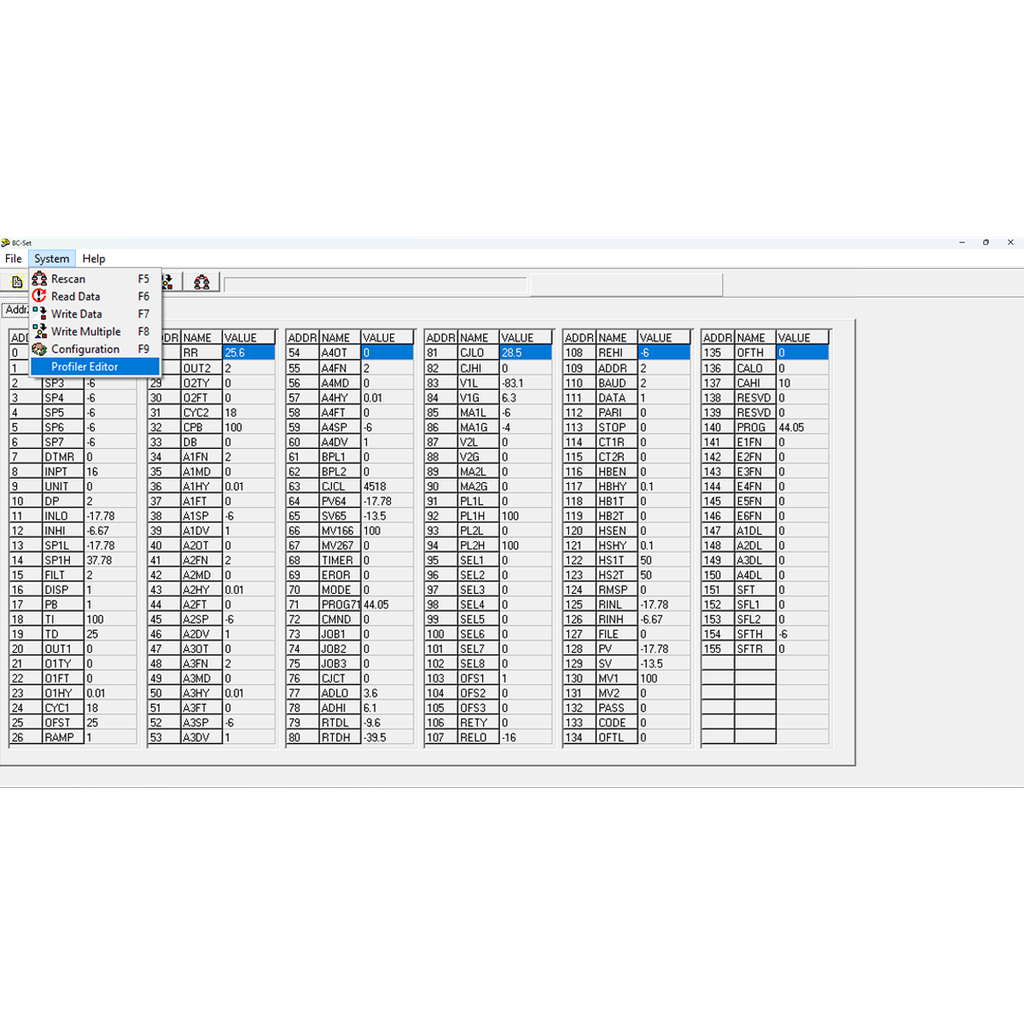Open the Help menu
The height and width of the screenshot is (1024, 1024).
[x=93, y=258]
